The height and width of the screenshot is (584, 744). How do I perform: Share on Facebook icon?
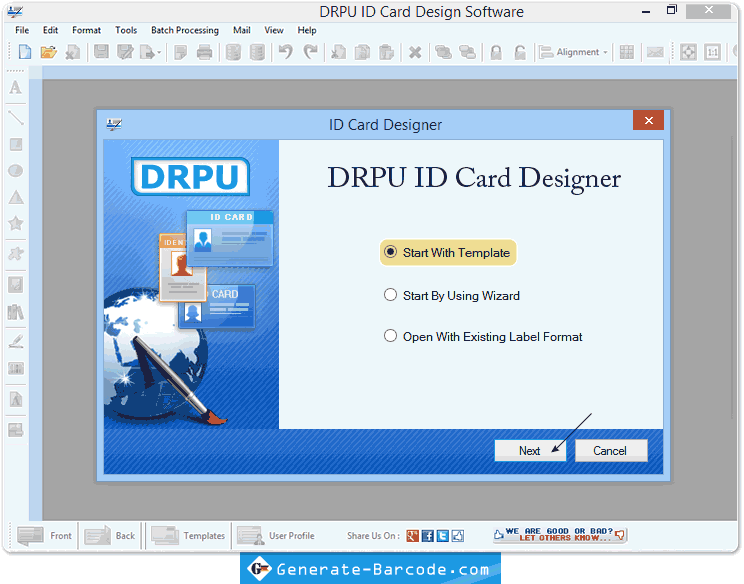click(428, 536)
